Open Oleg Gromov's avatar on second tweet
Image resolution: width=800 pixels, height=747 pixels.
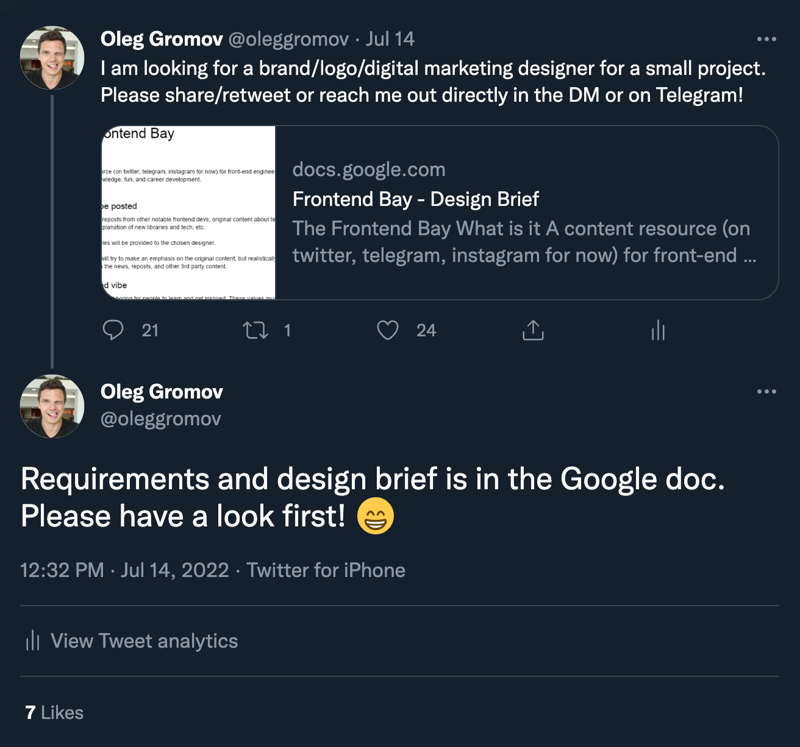[x=52, y=407]
